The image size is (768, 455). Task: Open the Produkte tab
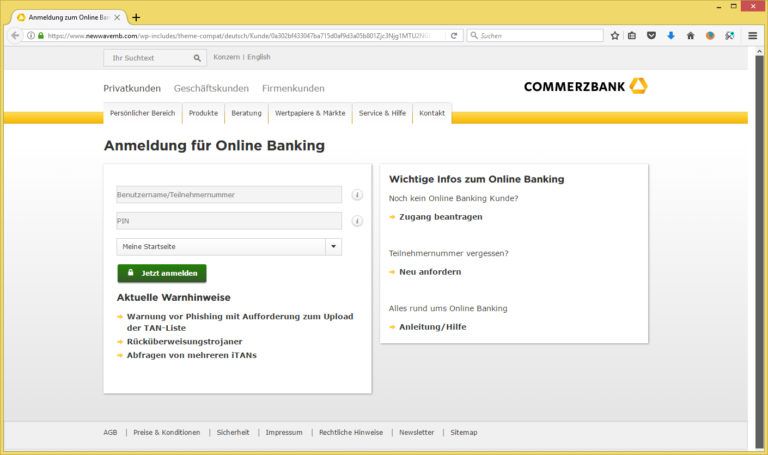tap(203, 113)
